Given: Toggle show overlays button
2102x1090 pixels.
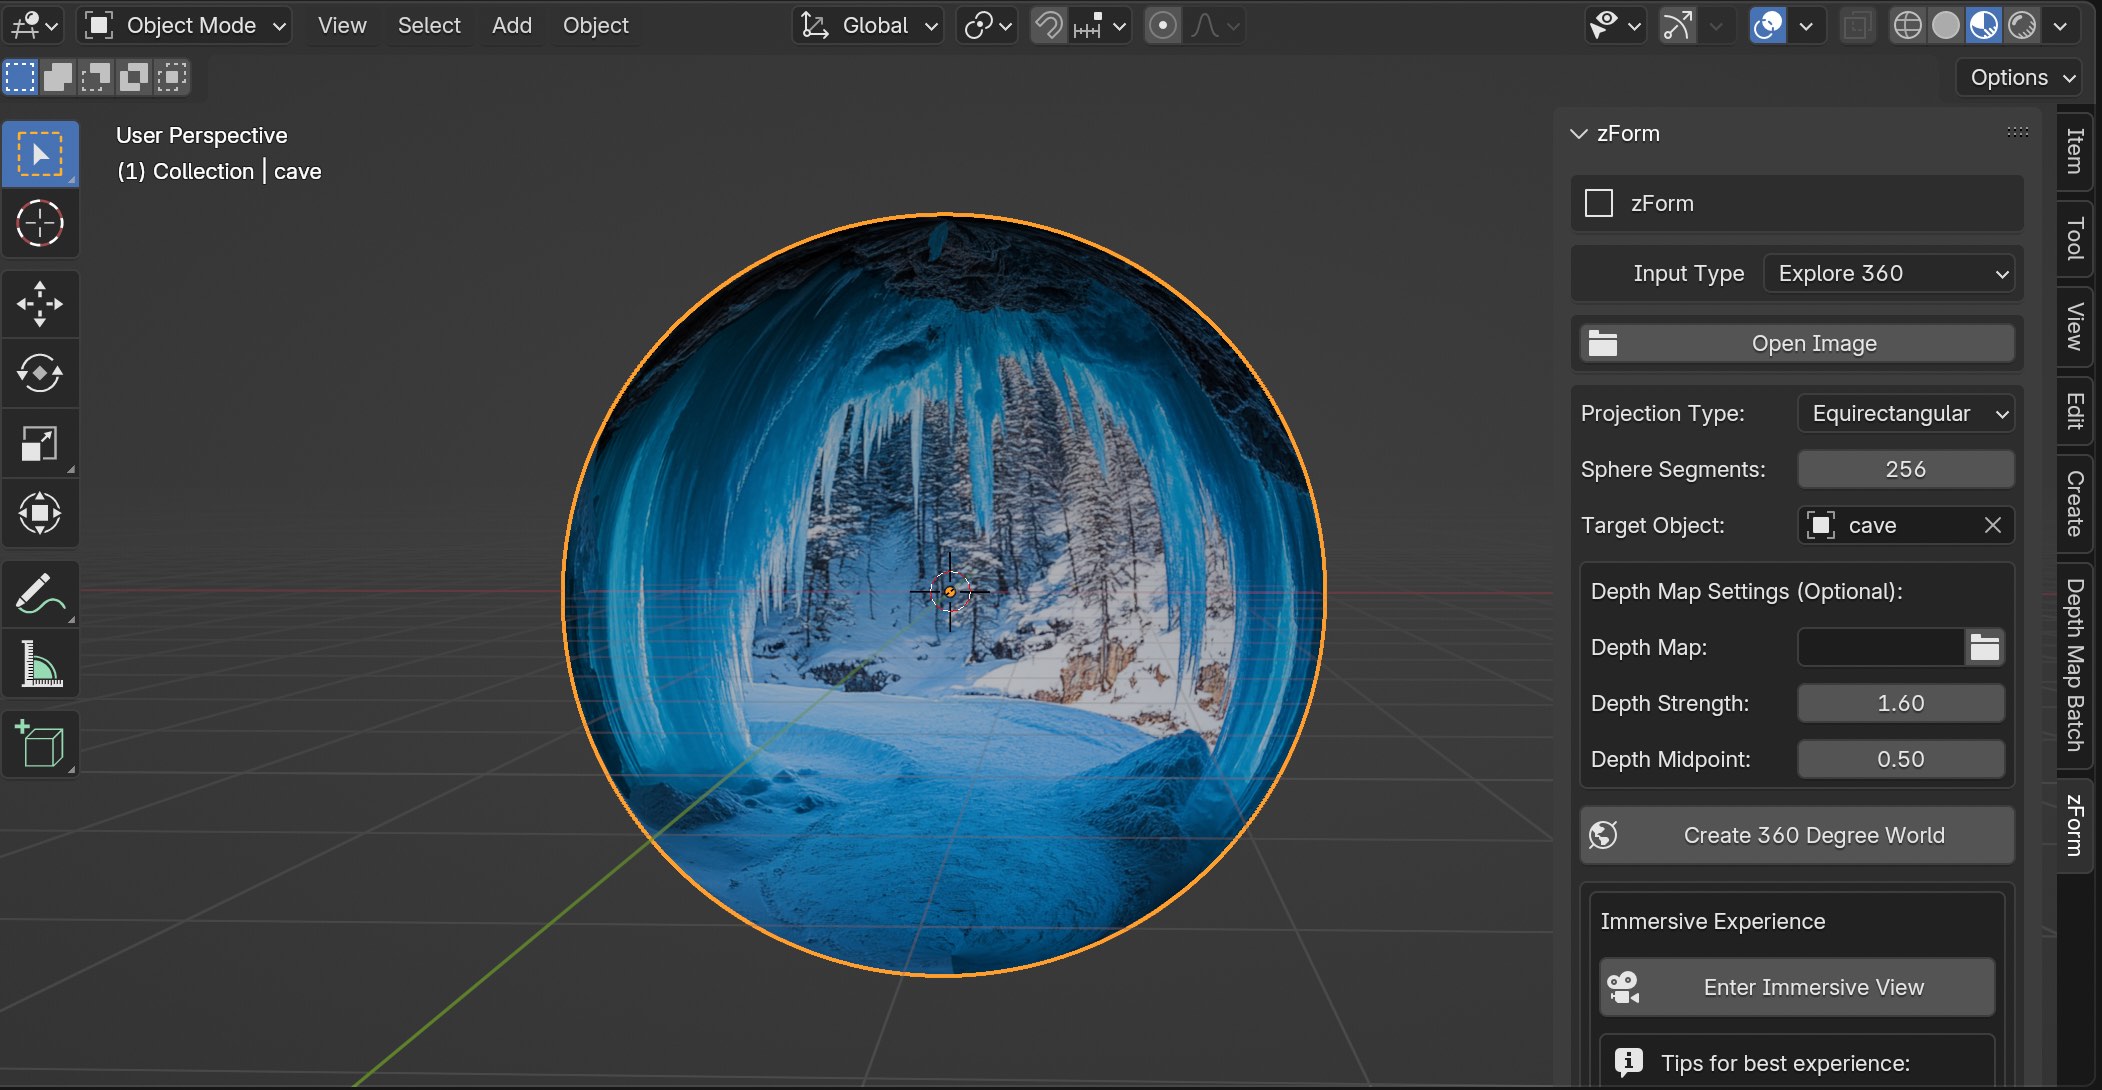Looking at the screenshot, I should [x=1768, y=25].
